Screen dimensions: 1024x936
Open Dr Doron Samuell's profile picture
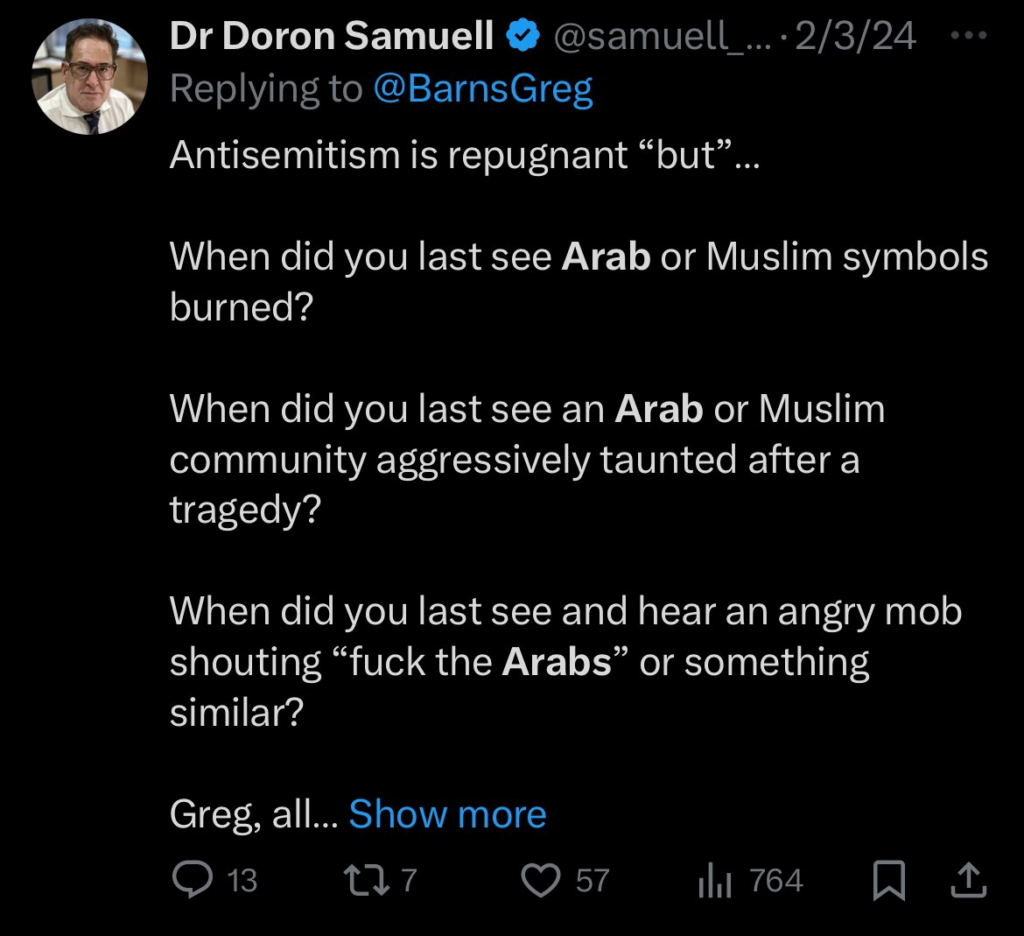tap(89, 75)
